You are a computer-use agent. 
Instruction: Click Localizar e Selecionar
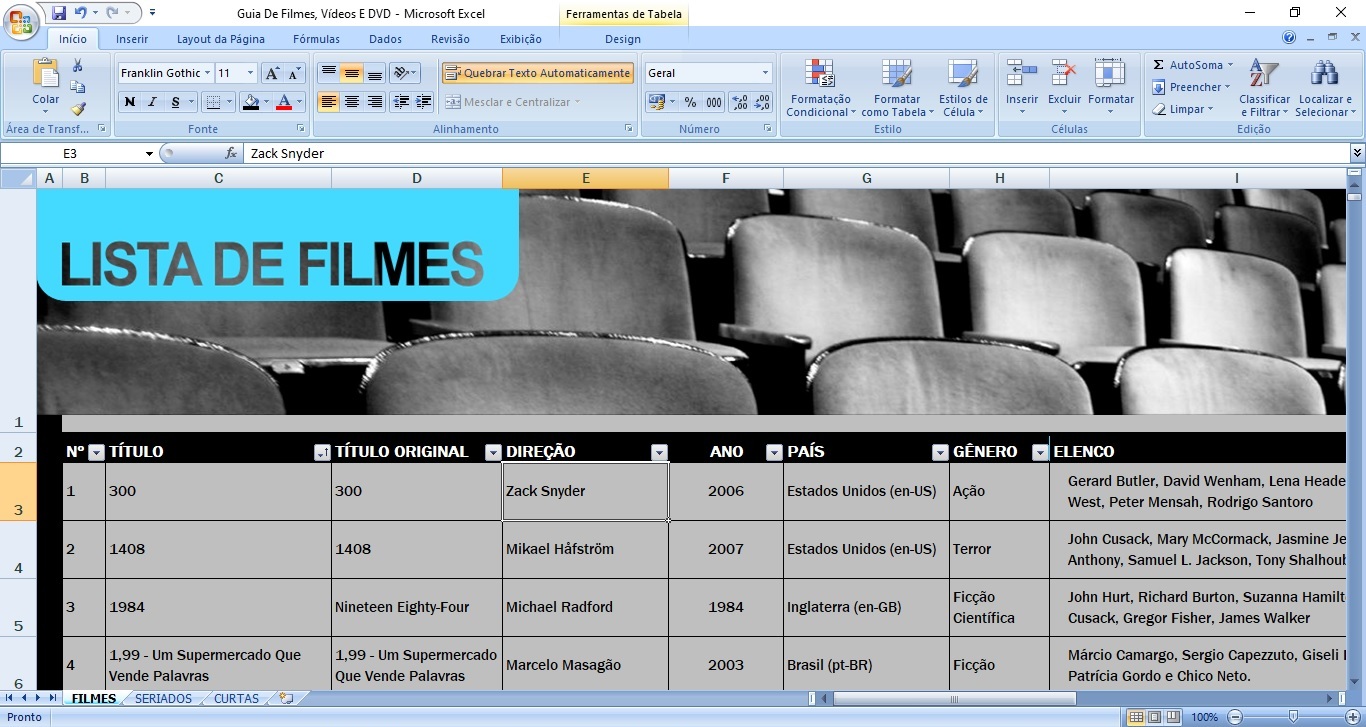click(1326, 88)
